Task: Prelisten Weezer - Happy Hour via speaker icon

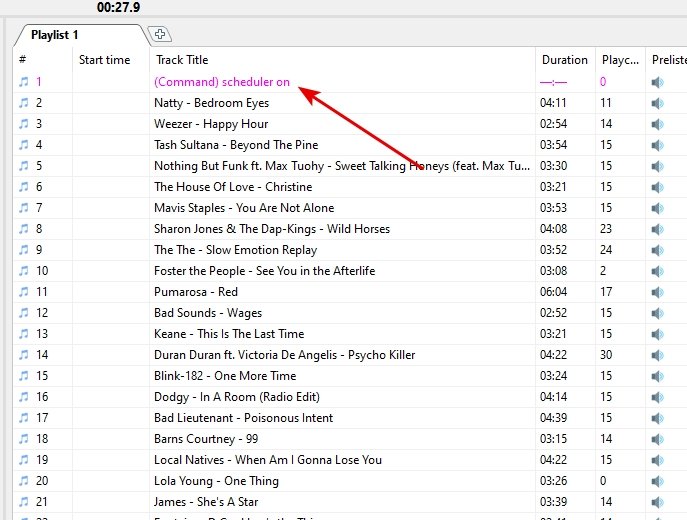Action: (x=658, y=124)
